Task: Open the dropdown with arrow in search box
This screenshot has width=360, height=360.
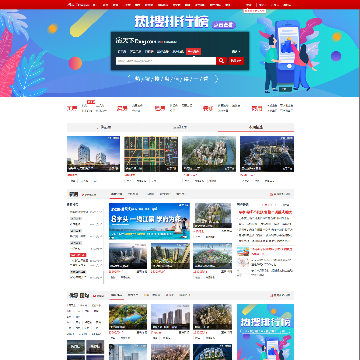Action: pos(236,51)
